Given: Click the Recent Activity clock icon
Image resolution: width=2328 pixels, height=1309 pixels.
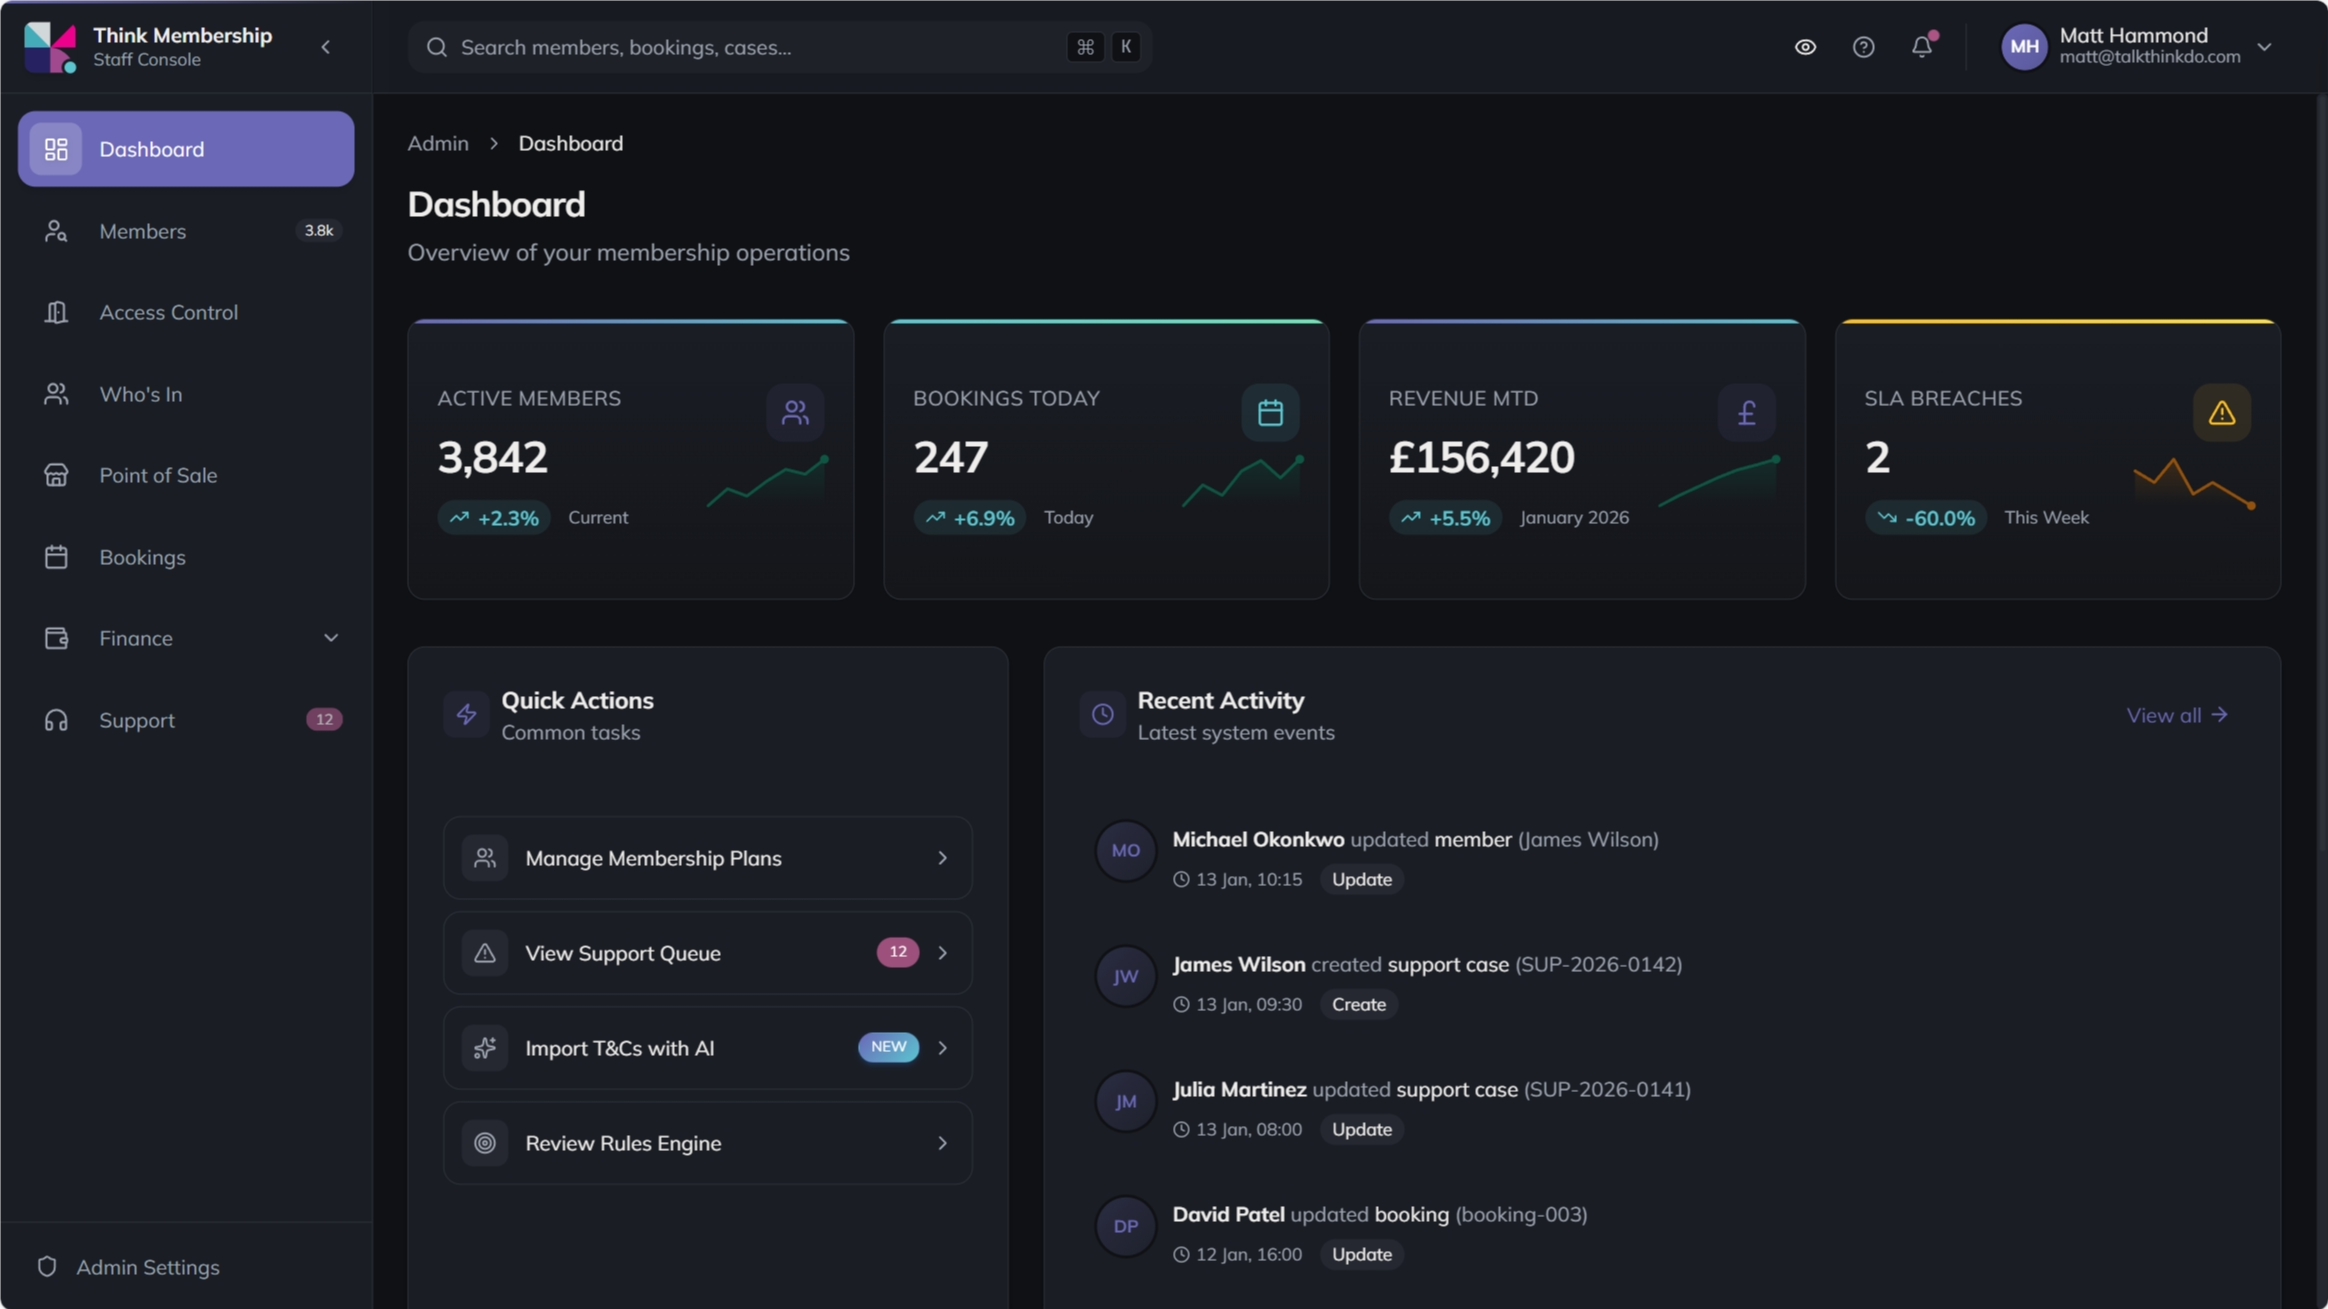Looking at the screenshot, I should click(1102, 714).
